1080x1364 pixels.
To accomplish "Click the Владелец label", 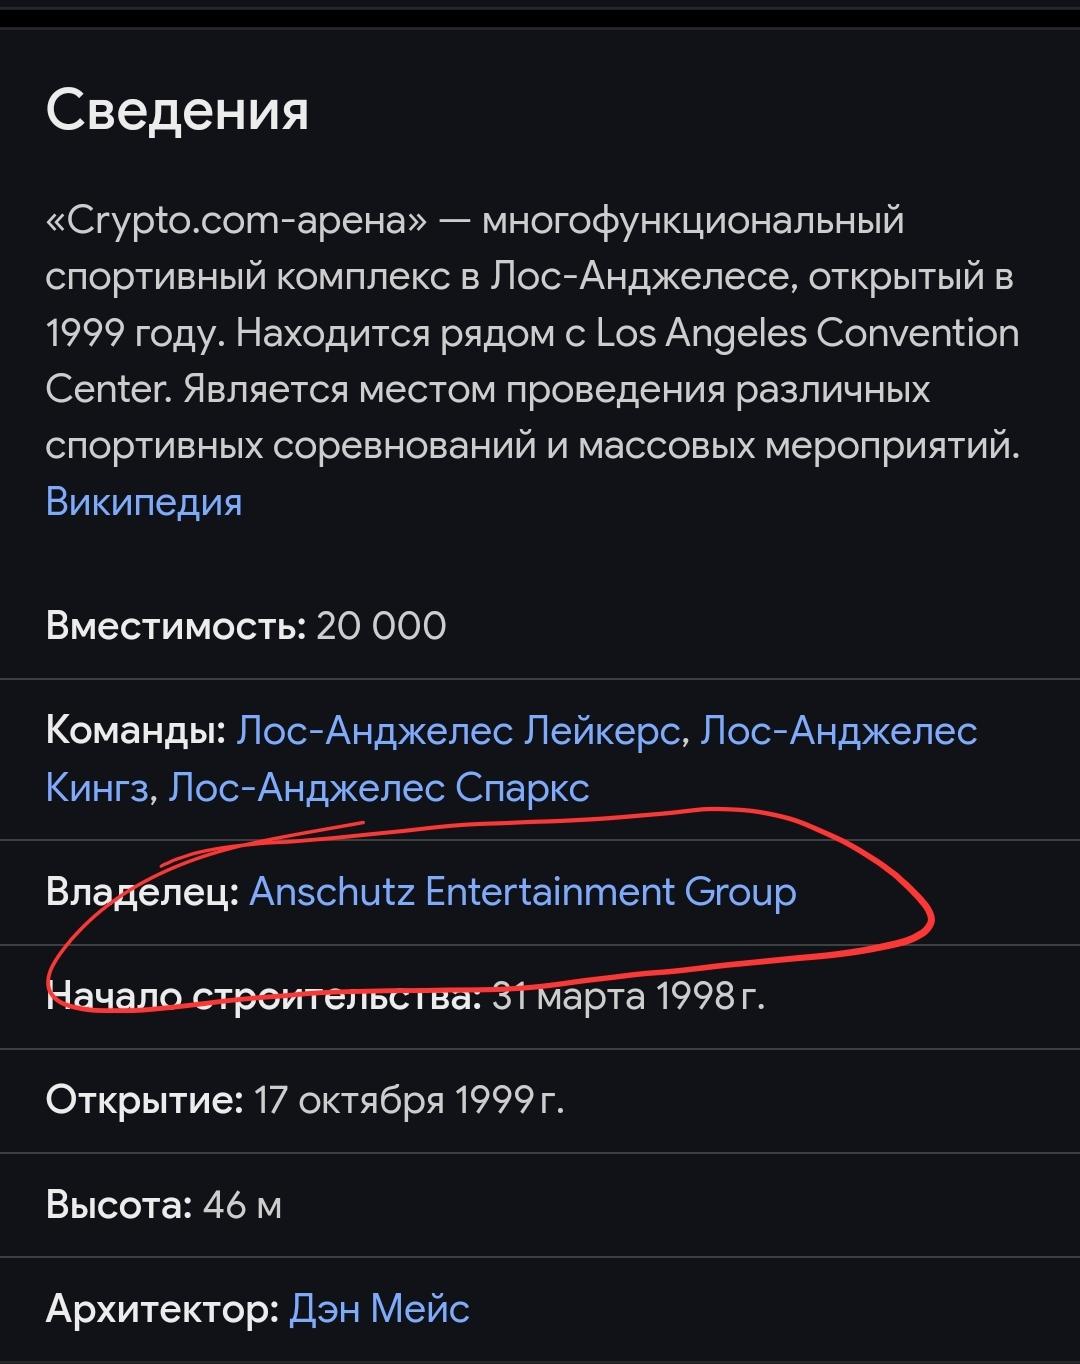I will click(x=143, y=891).
